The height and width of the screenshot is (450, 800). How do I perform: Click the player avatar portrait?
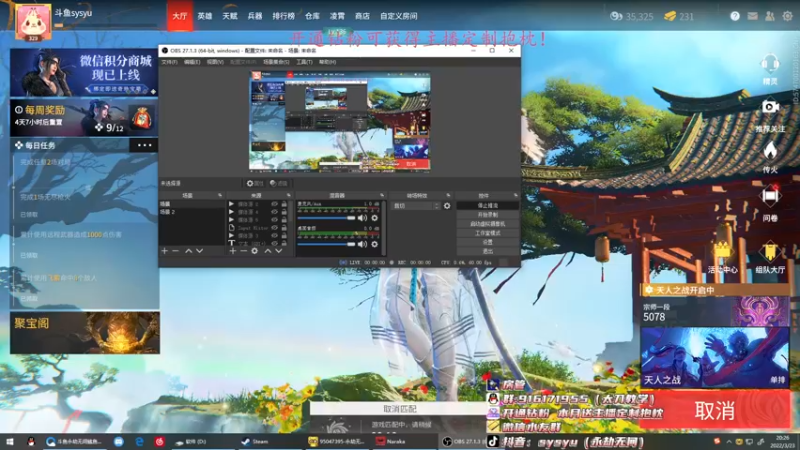[x=33, y=22]
